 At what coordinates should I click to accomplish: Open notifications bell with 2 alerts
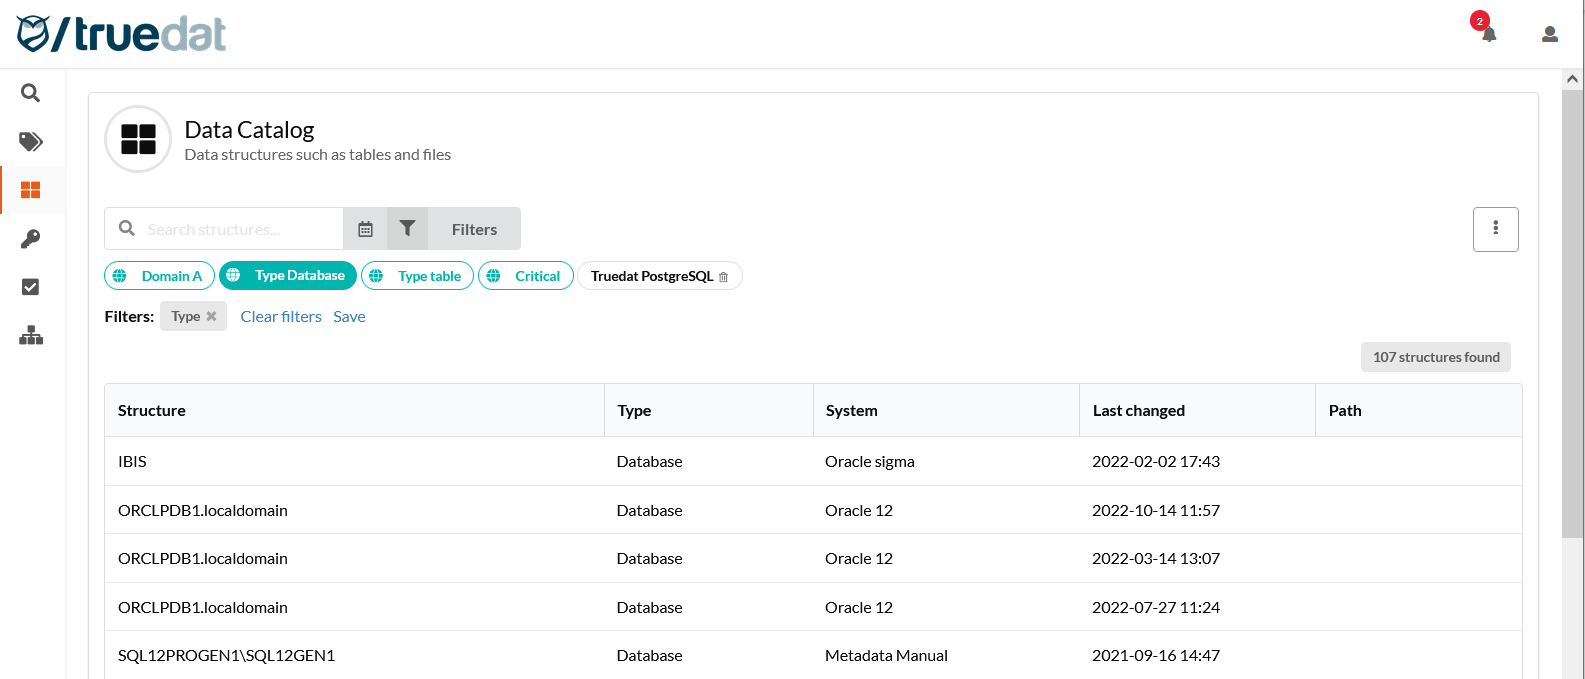pyautogui.click(x=1488, y=34)
